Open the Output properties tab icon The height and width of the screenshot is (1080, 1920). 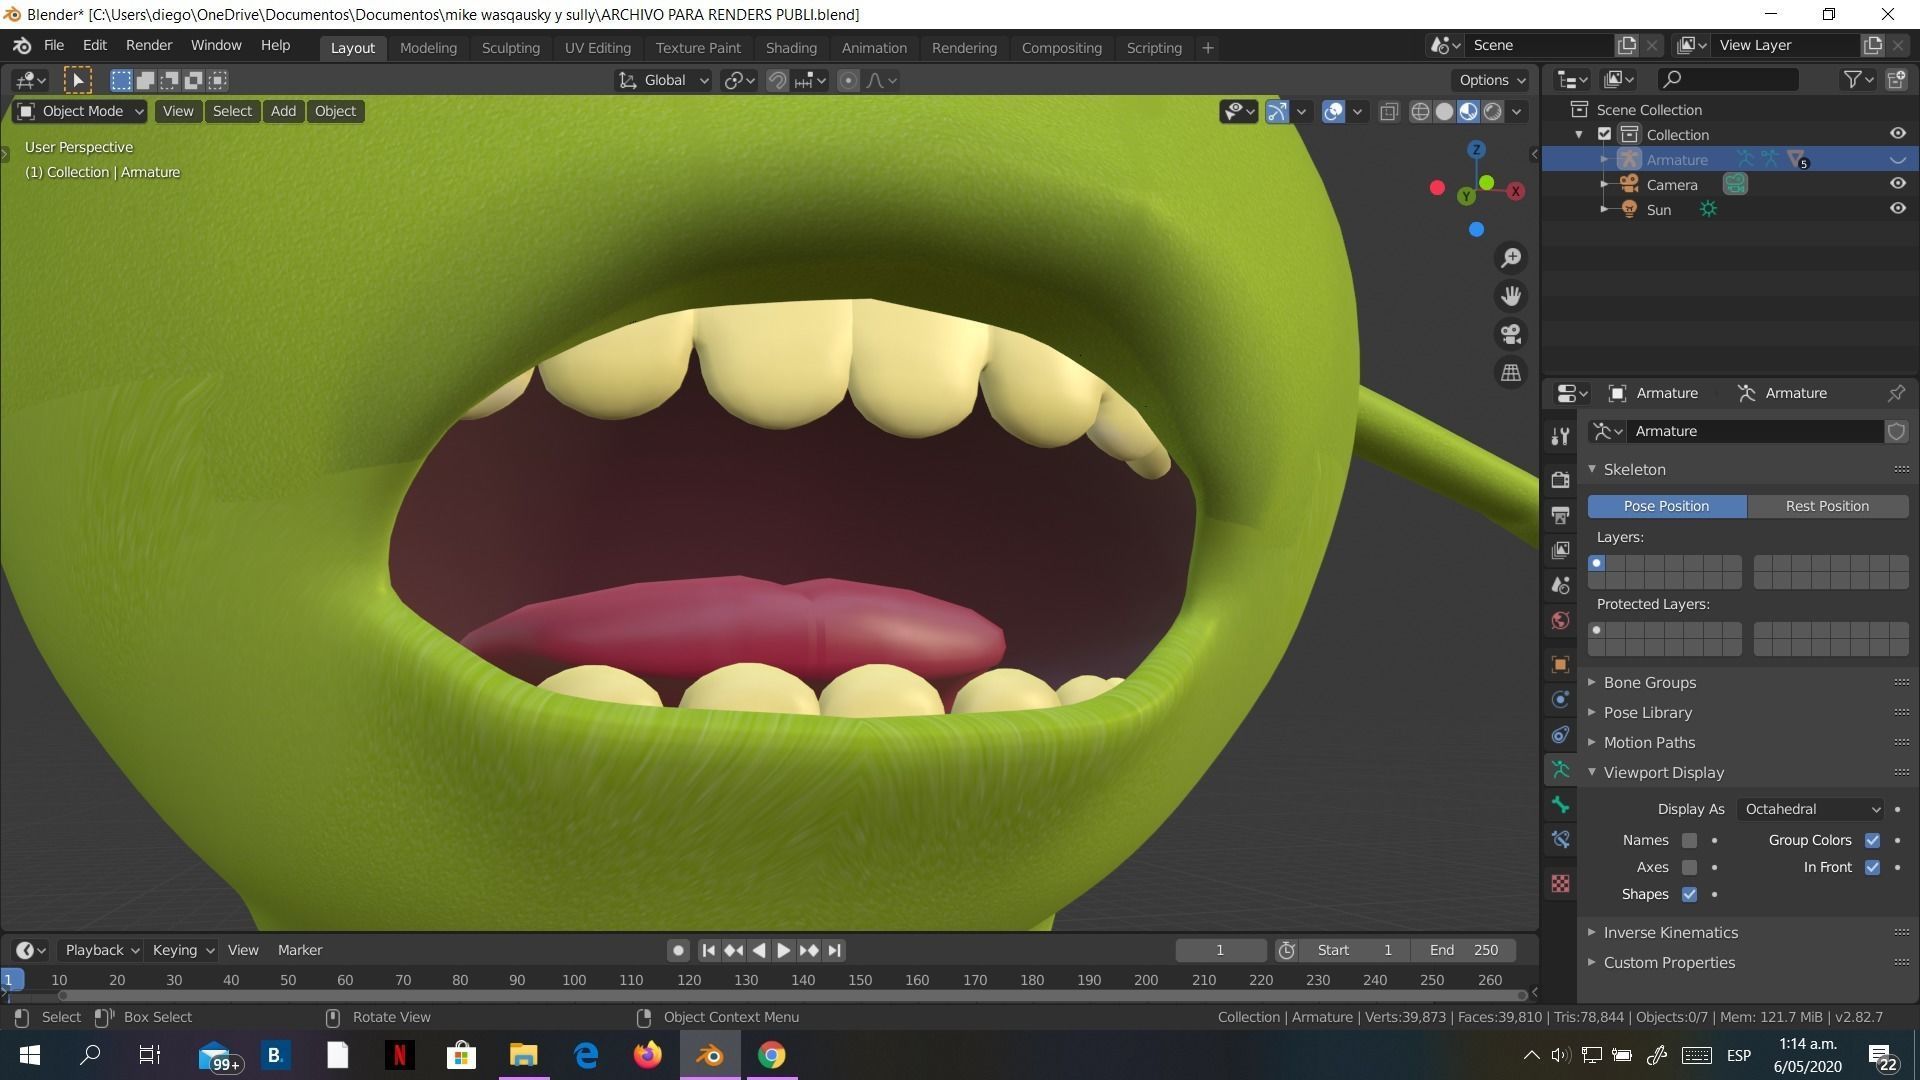pos(1560,515)
